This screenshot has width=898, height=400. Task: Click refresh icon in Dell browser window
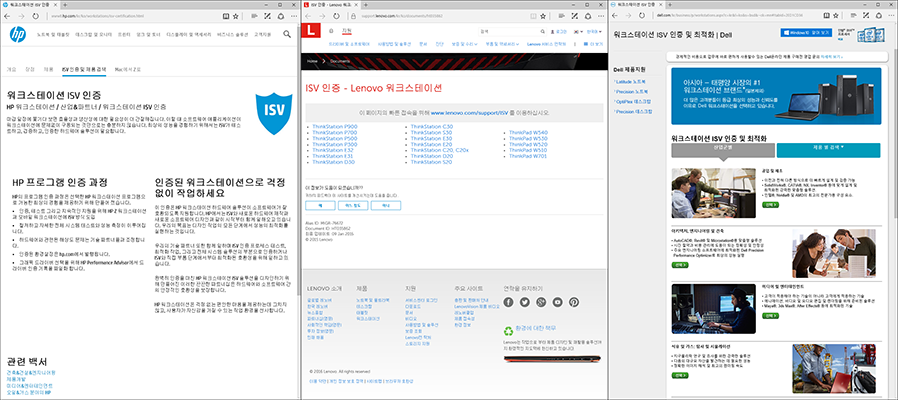point(644,16)
